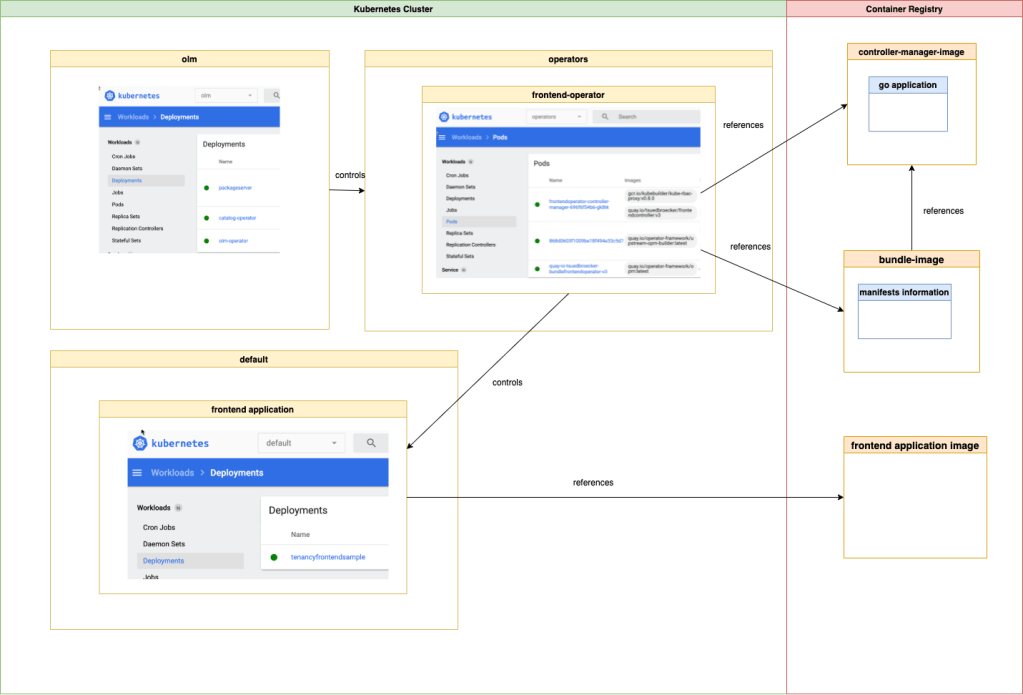This screenshot has width=1023, height=695.
Task: Click the search magnifier icon in the default dashboard
Action: pos(371,443)
